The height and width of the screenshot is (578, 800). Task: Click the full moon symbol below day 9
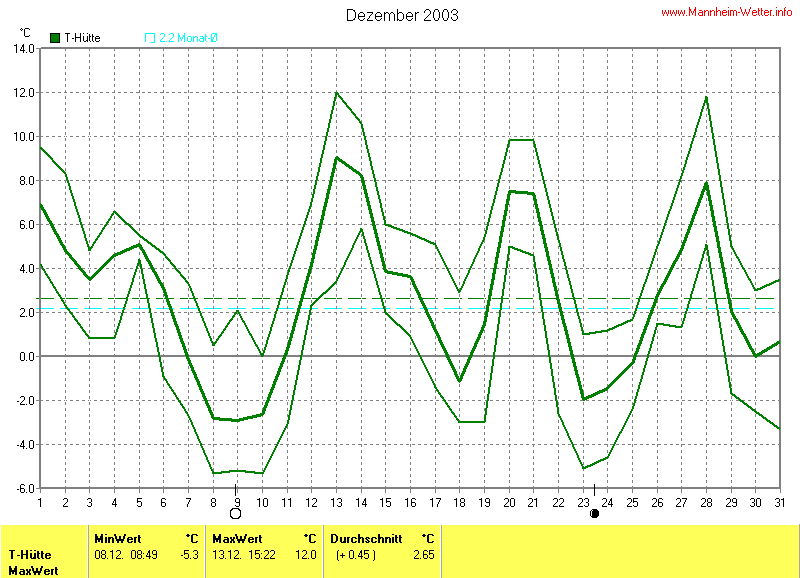[x=236, y=514]
